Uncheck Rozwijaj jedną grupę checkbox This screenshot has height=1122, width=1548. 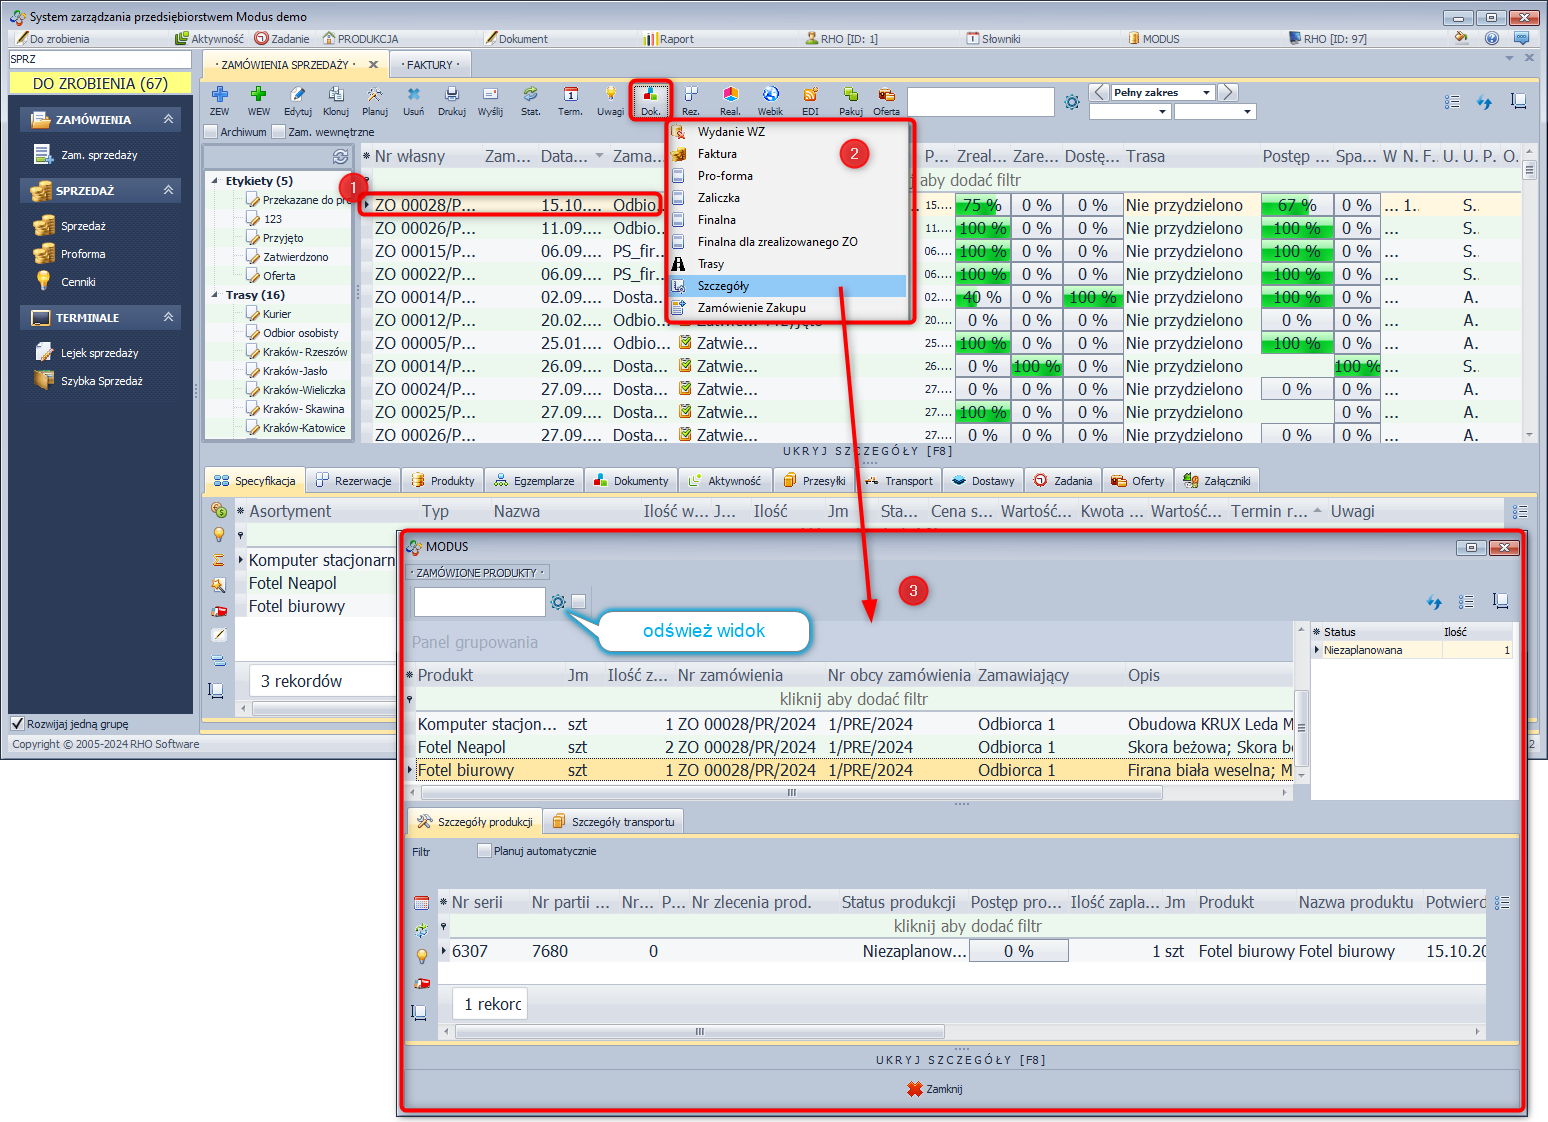tap(17, 724)
